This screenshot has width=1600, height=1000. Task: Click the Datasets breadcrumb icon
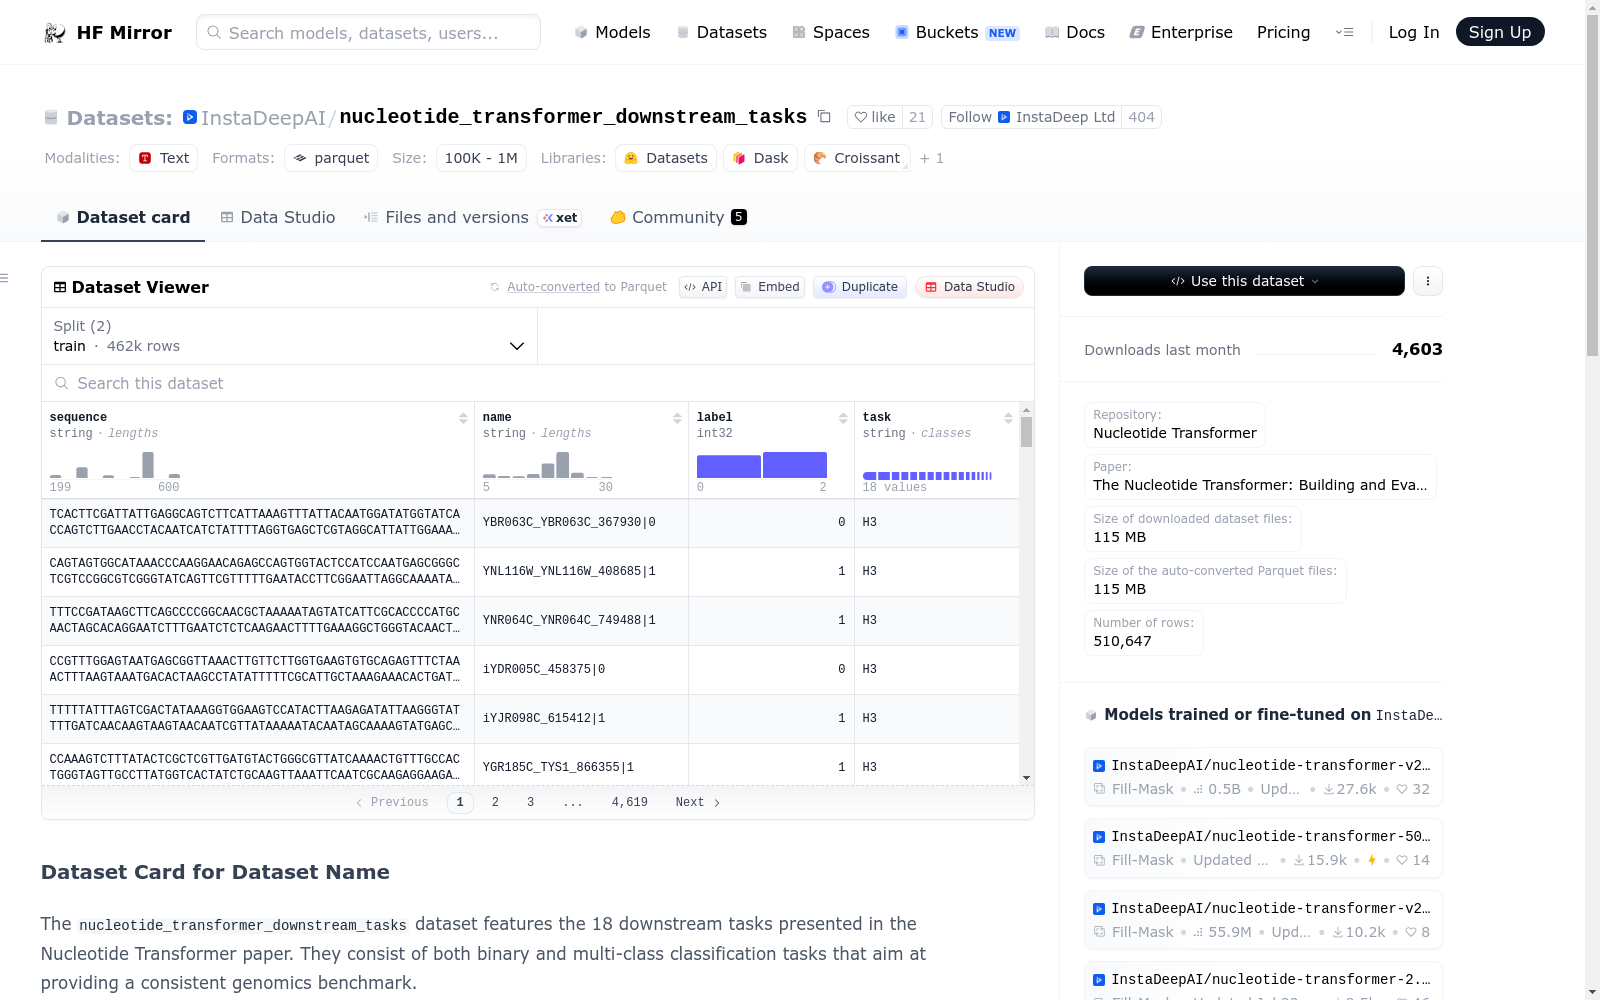[x=51, y=118]
